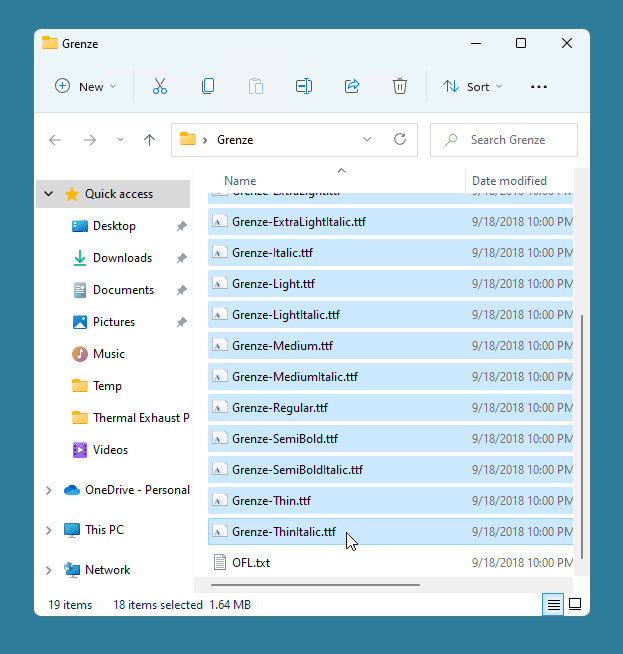The image size is (623, 654).
Task: Click the Delete trash can icon
Action: click(399, 86)
